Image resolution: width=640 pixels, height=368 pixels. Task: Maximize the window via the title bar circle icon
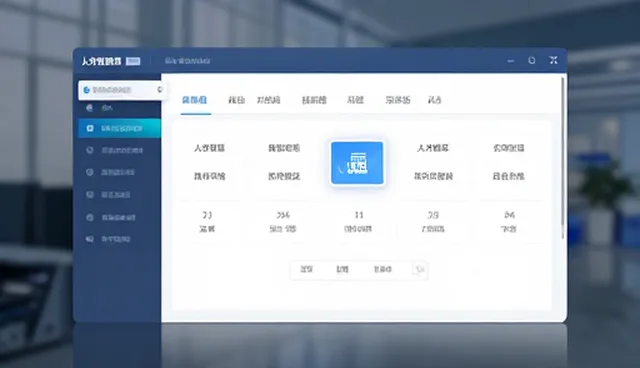[531, 60]
